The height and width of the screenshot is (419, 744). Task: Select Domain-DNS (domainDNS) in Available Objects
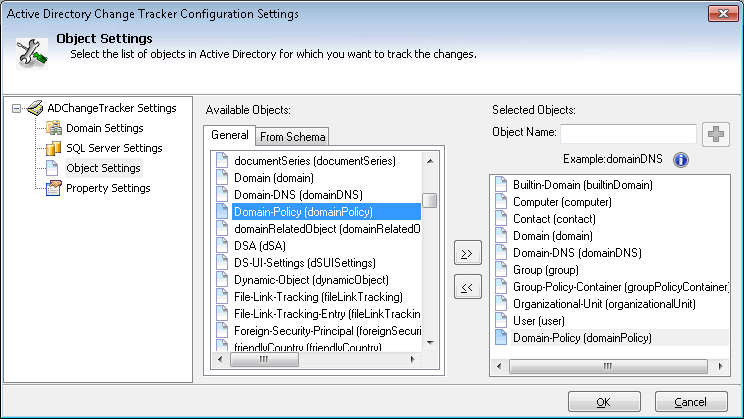click(x=298, y=195)
